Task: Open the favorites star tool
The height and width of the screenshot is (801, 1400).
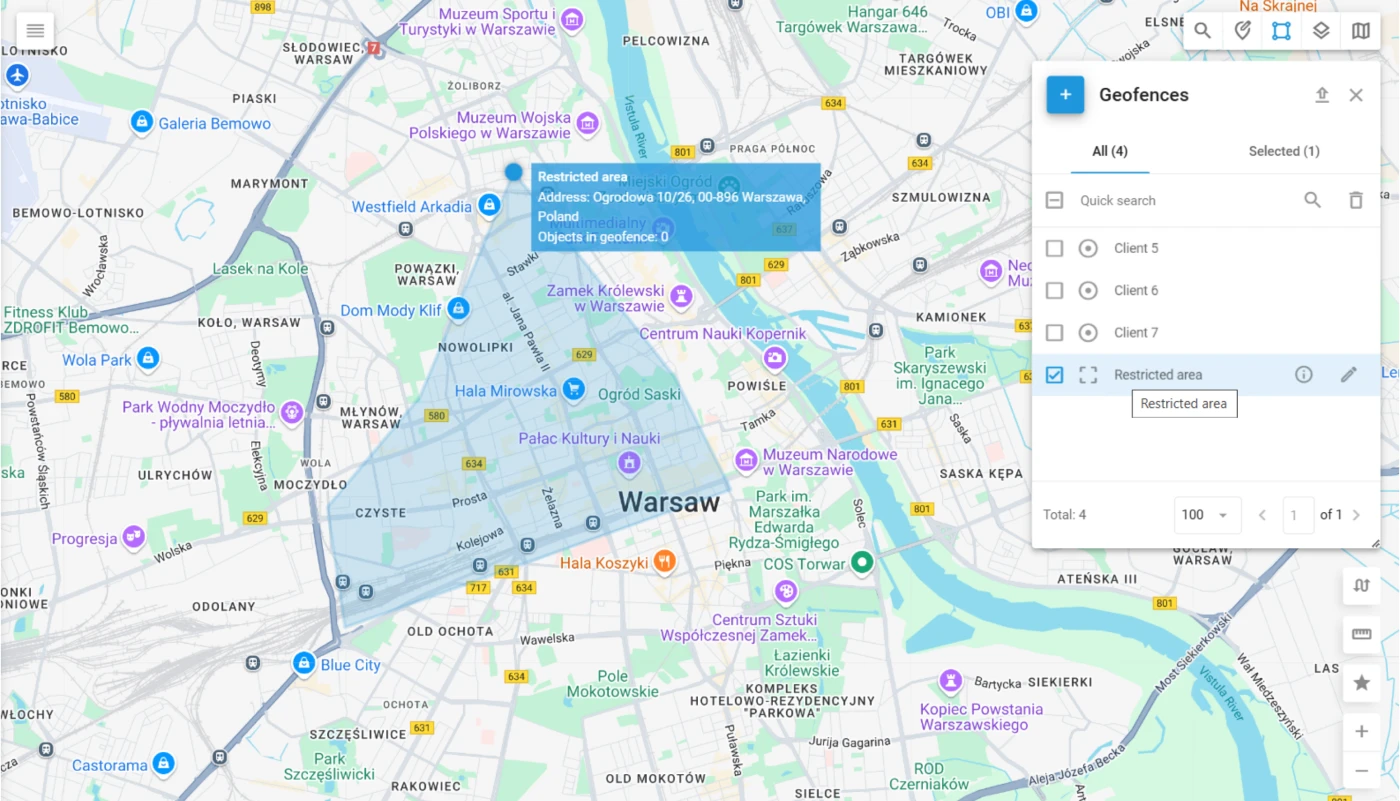Action: (x=1361, y=683)
